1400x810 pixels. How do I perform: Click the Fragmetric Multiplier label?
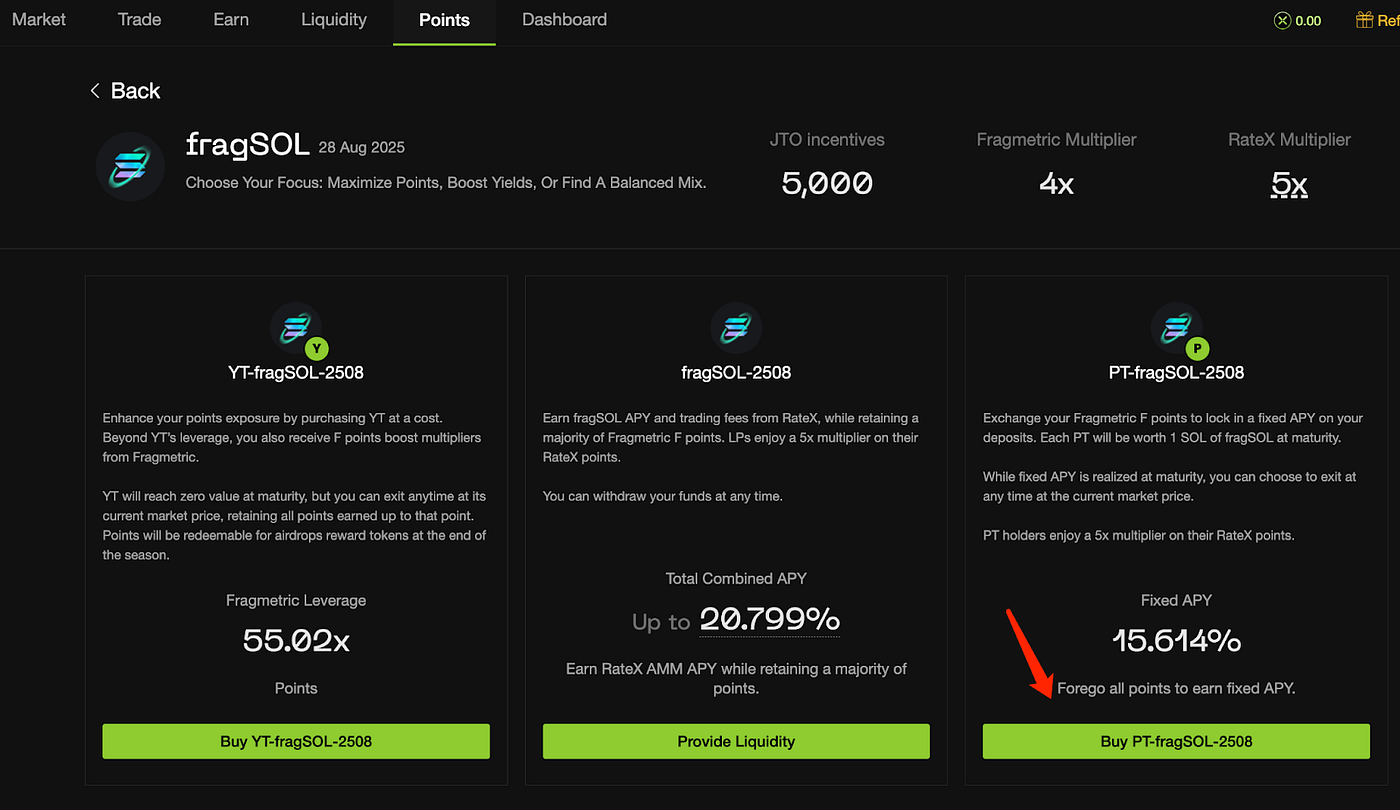pyautogui.click(x=1056, y=140)
